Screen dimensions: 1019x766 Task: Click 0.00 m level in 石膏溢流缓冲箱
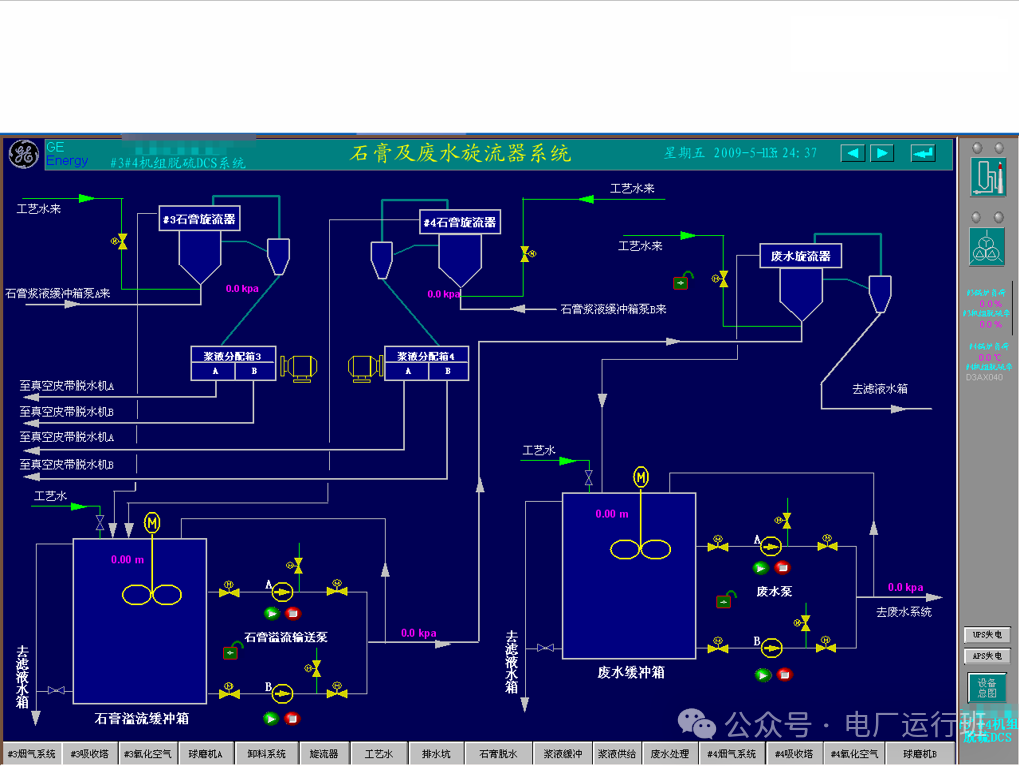(127, 559)
